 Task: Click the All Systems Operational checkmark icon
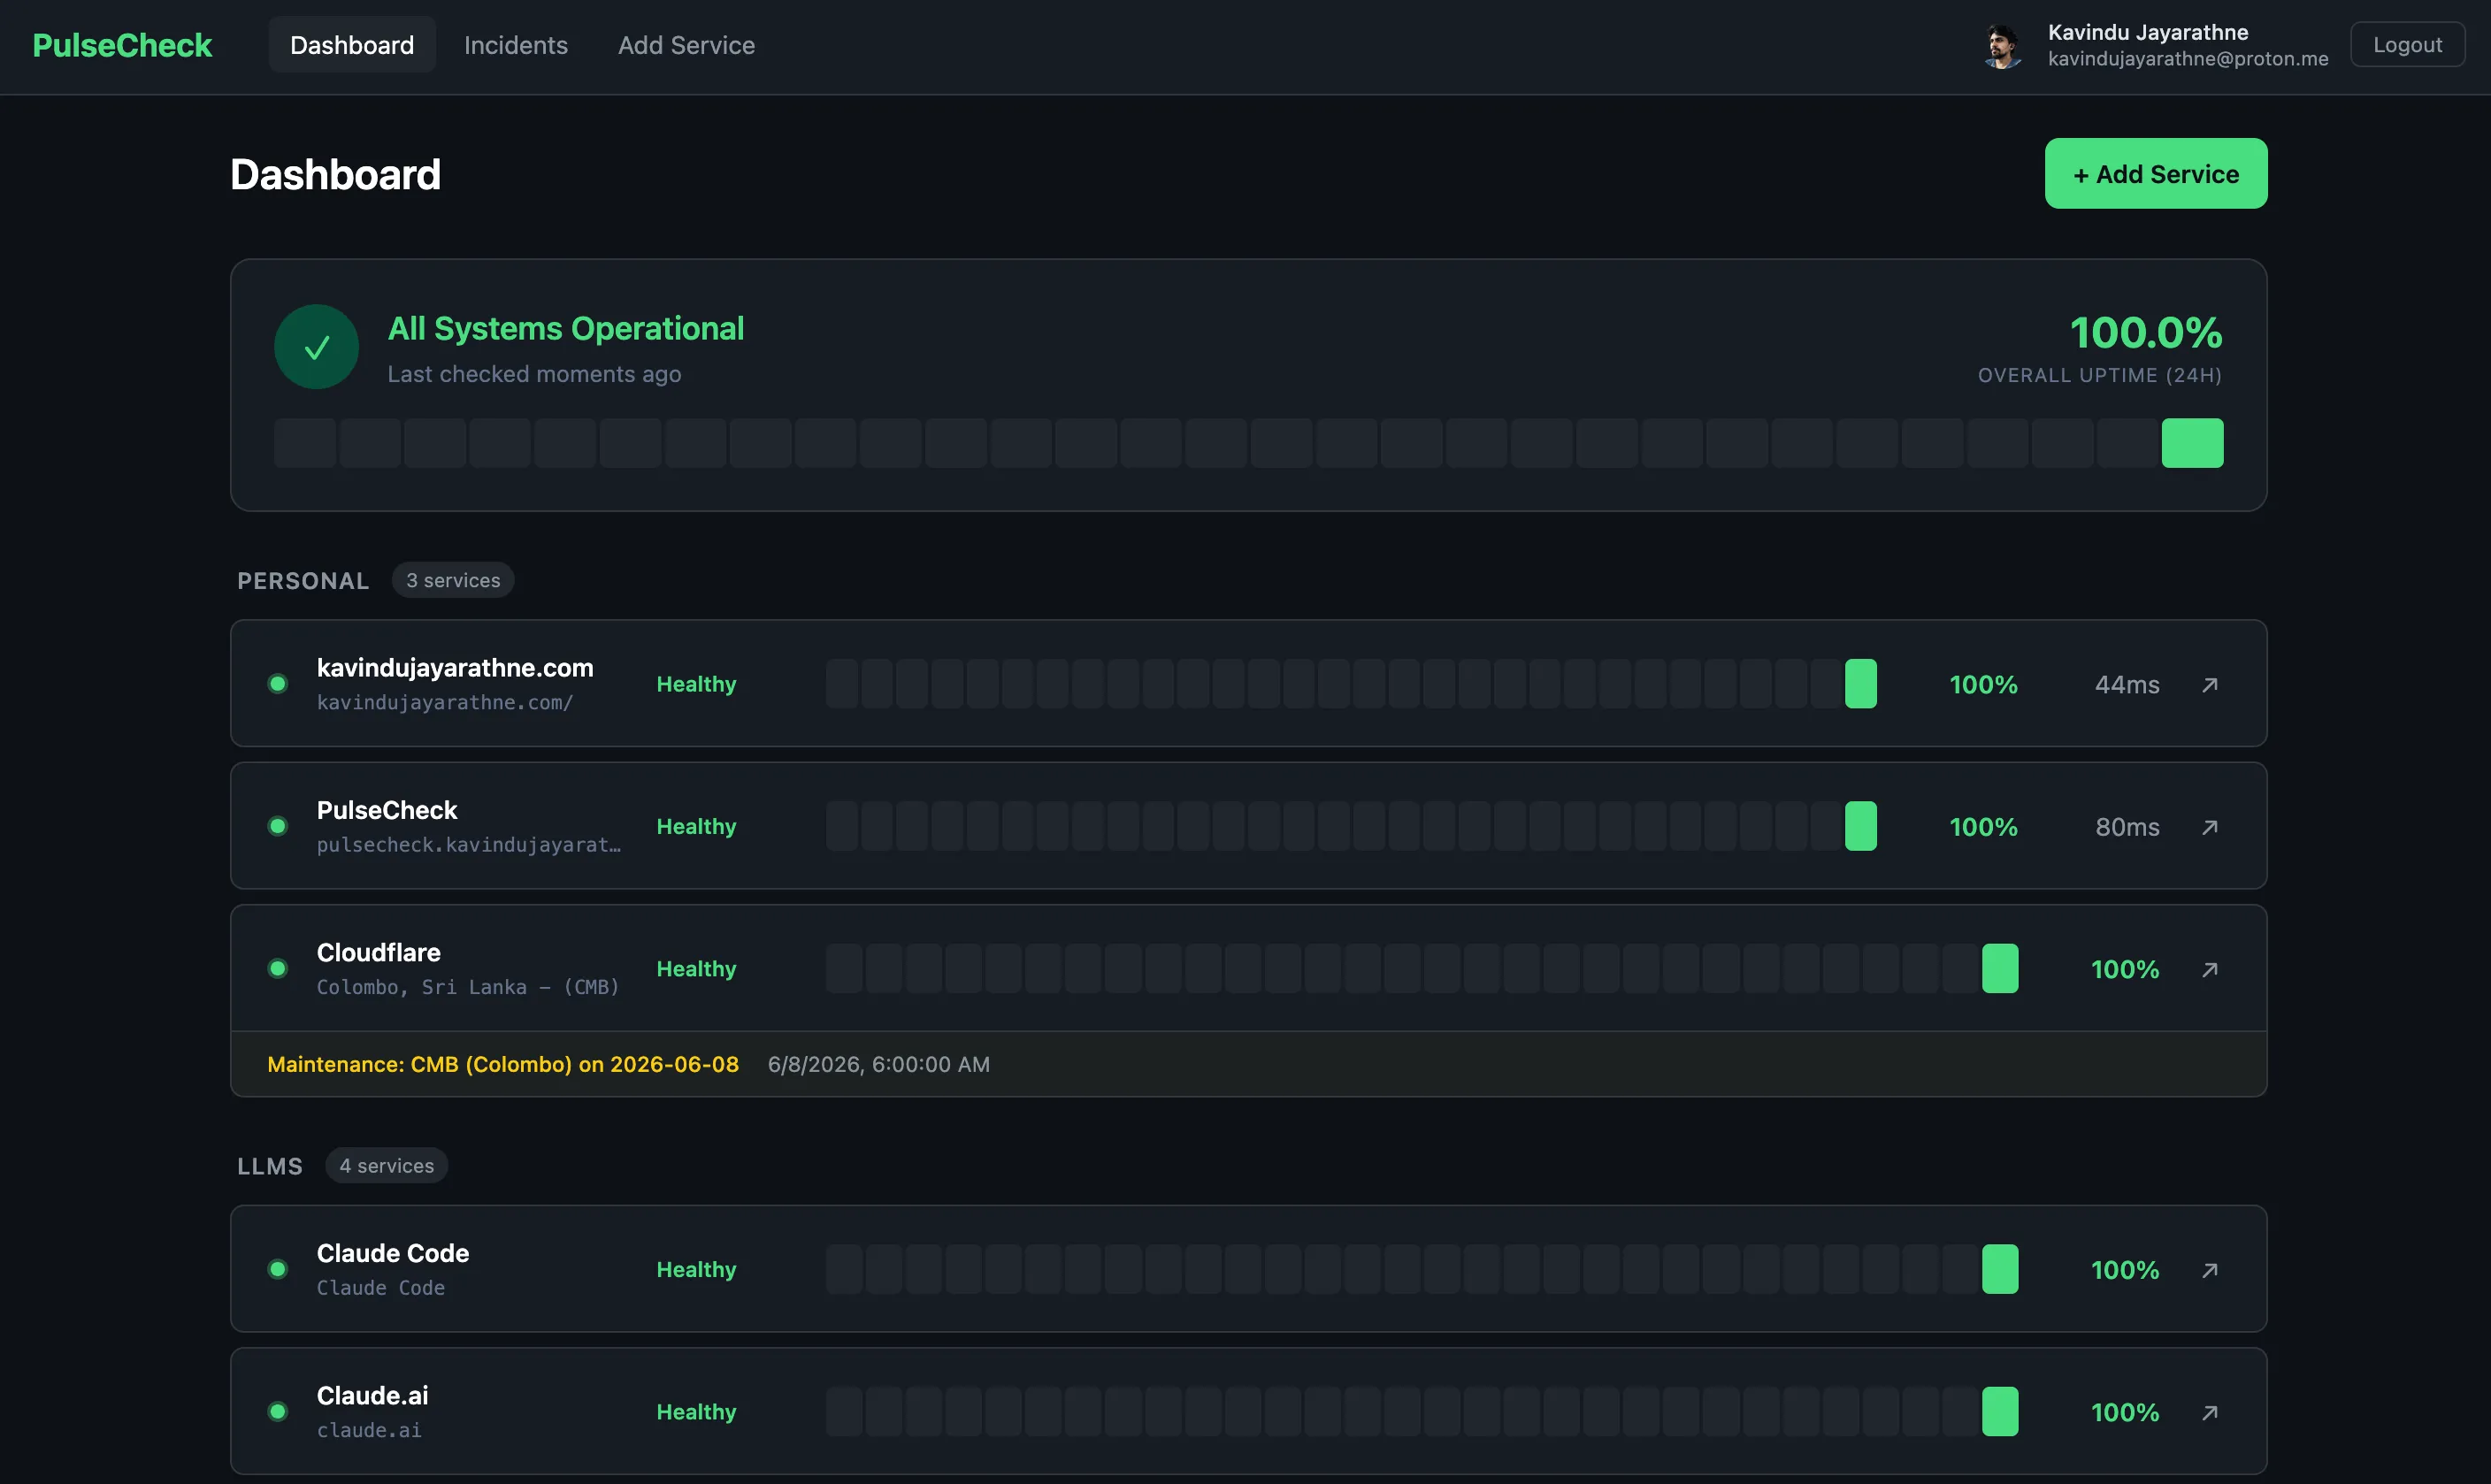click(x=317, y=347)
